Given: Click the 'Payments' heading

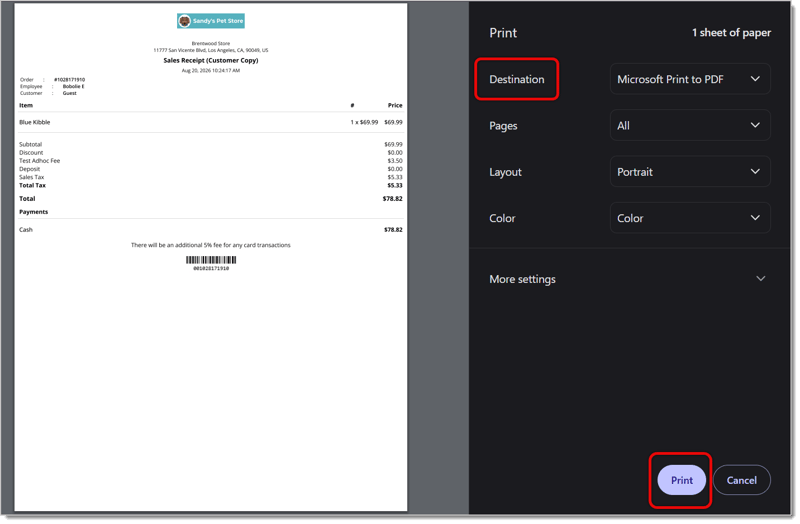Looking at the screenshot, I should click(x=34, y=212).
